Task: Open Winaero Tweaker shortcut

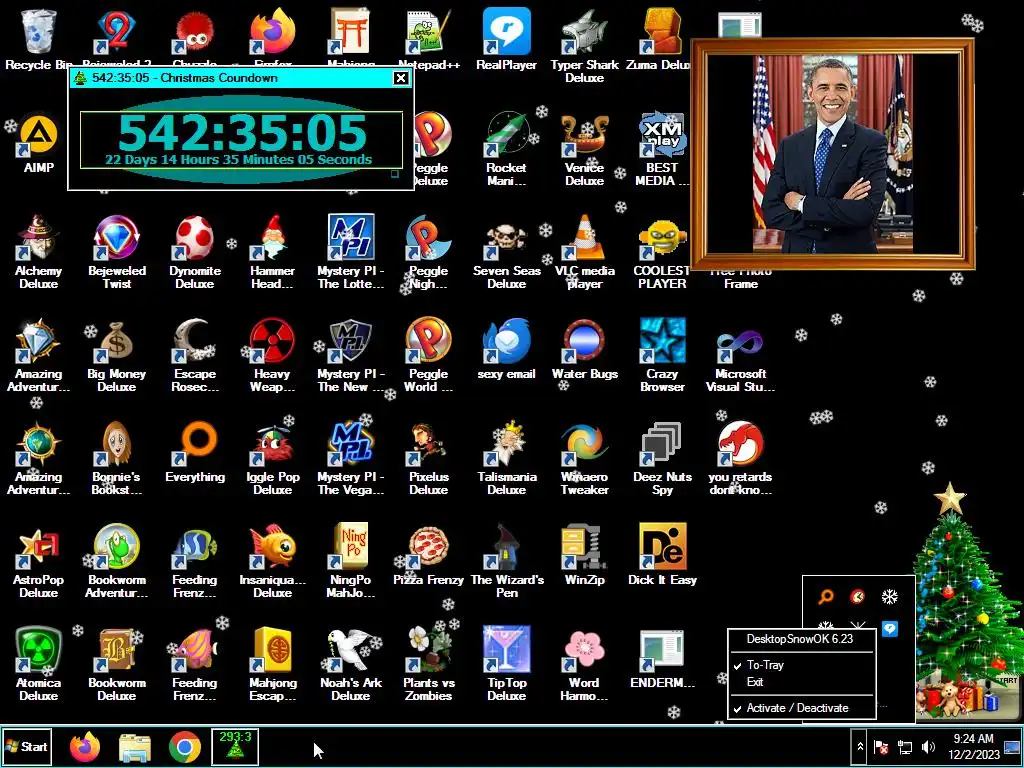Action: (x=584, y=458)
